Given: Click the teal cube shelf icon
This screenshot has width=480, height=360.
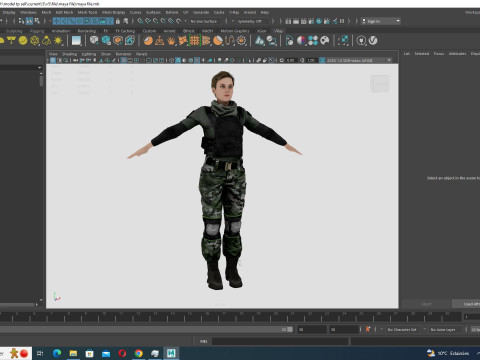Looking at the screenshot, I should click(106, 41).
